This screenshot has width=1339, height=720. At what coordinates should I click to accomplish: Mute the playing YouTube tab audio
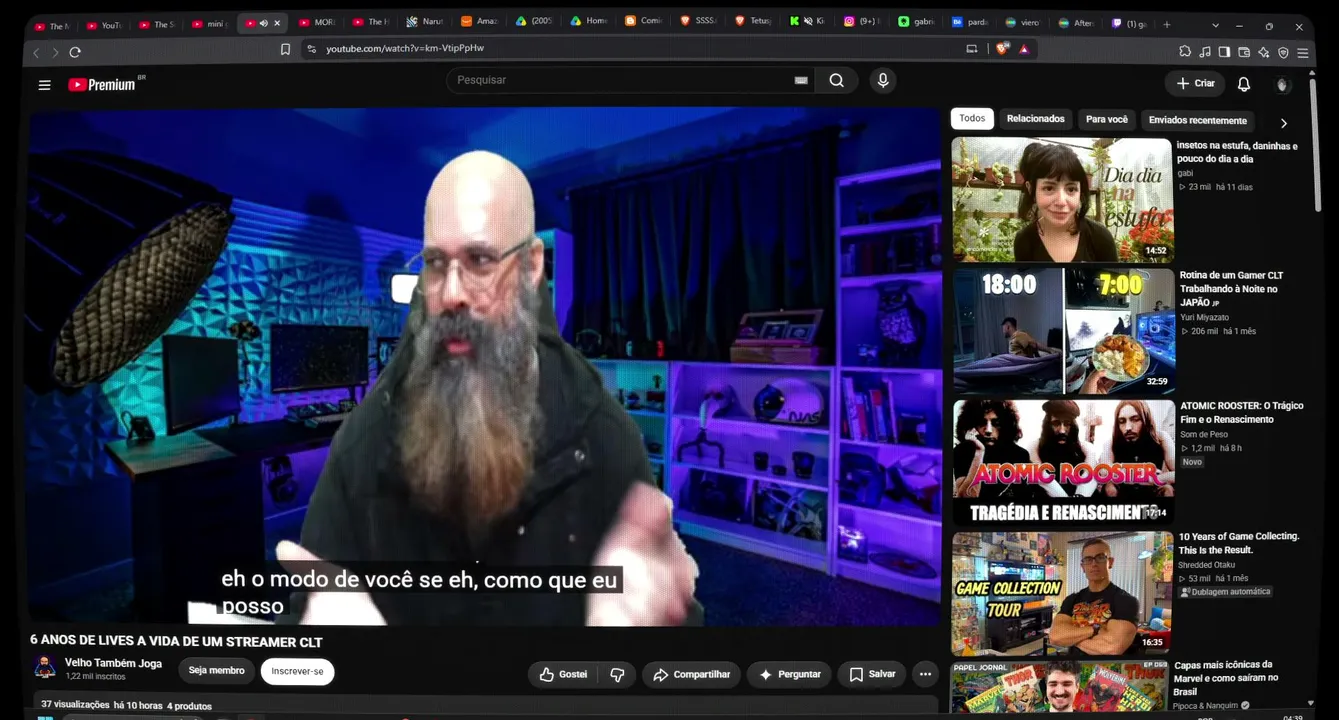[263, 23]
